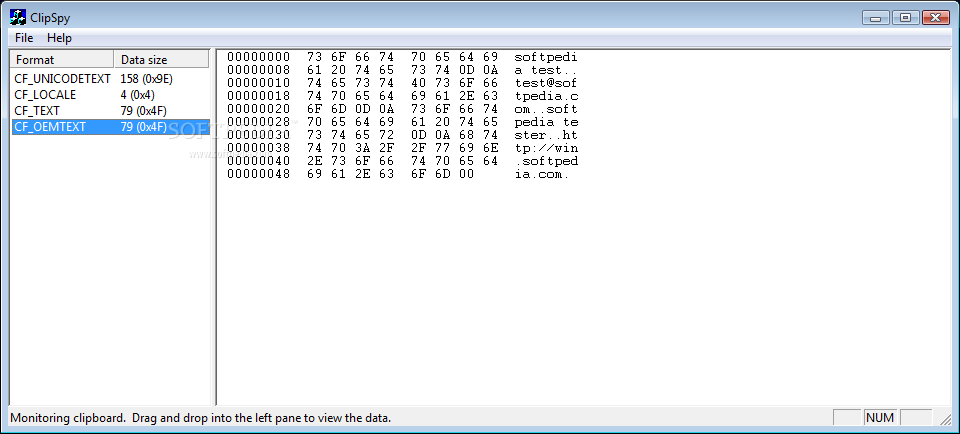Sort by the Data size column header

(x=162, y=59)
